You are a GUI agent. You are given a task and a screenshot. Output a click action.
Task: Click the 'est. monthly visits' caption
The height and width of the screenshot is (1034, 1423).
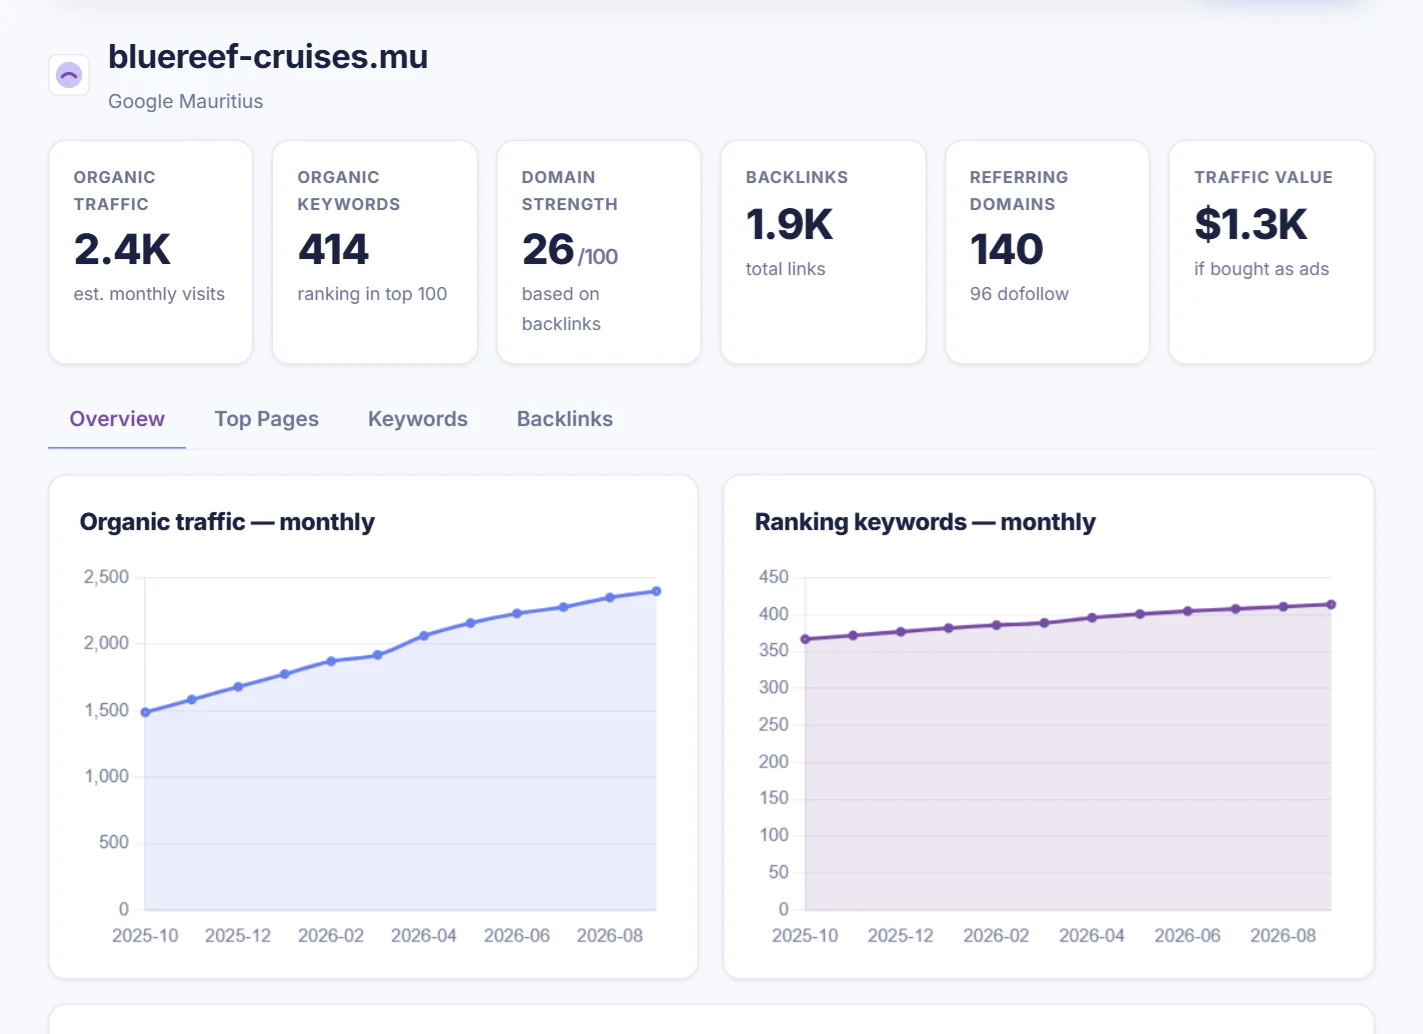coord(149,294)
